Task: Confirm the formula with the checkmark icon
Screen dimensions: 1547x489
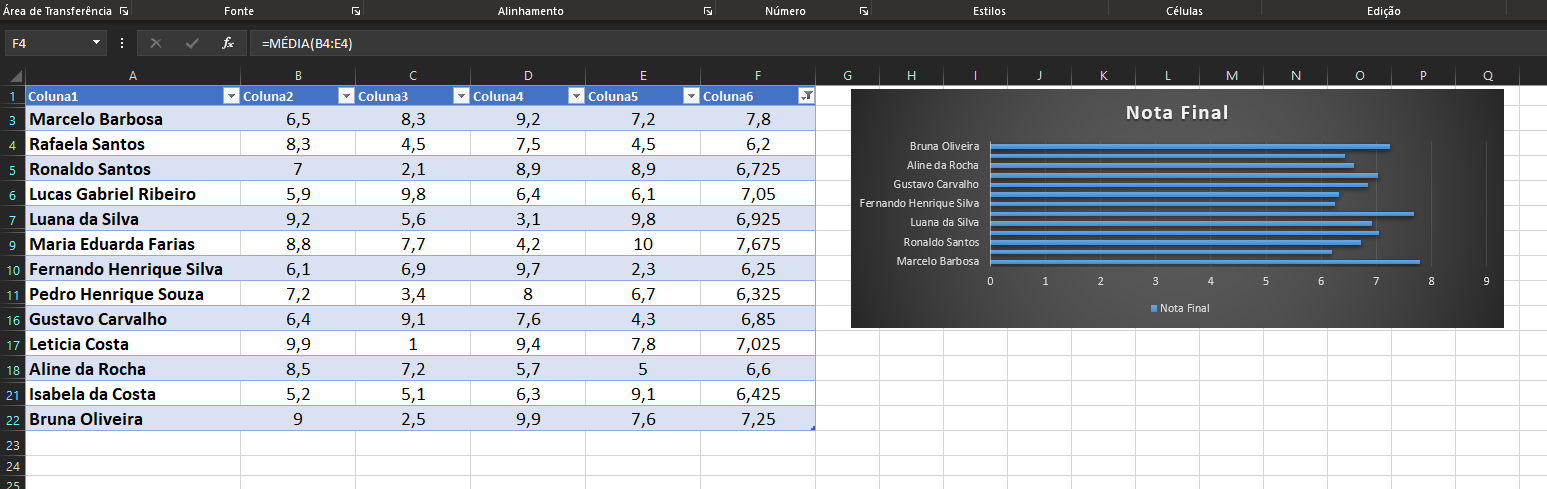Action: [x=192, y=43]
